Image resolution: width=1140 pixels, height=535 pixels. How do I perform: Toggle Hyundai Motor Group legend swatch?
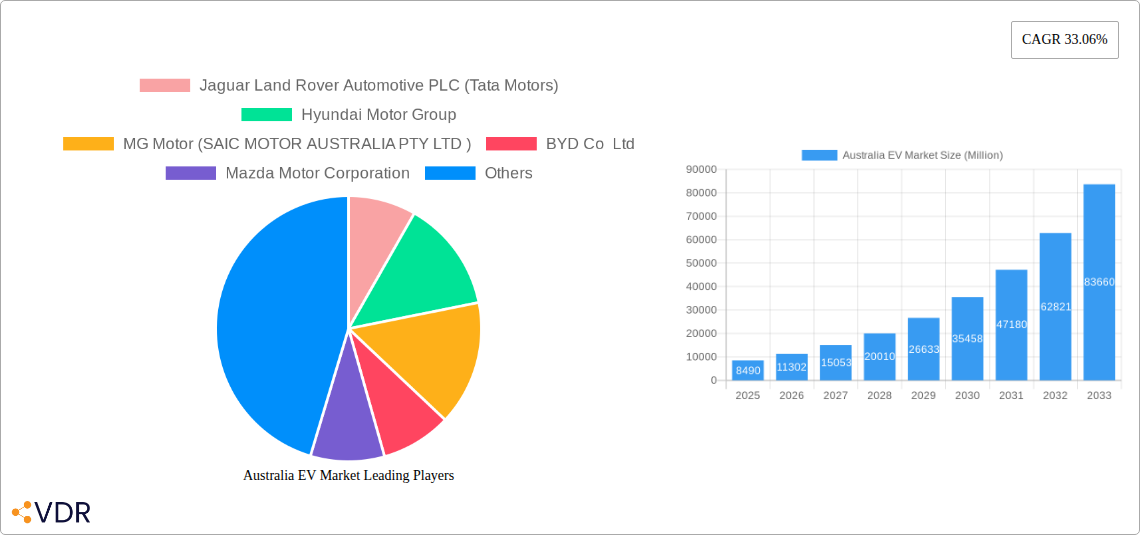266,115
